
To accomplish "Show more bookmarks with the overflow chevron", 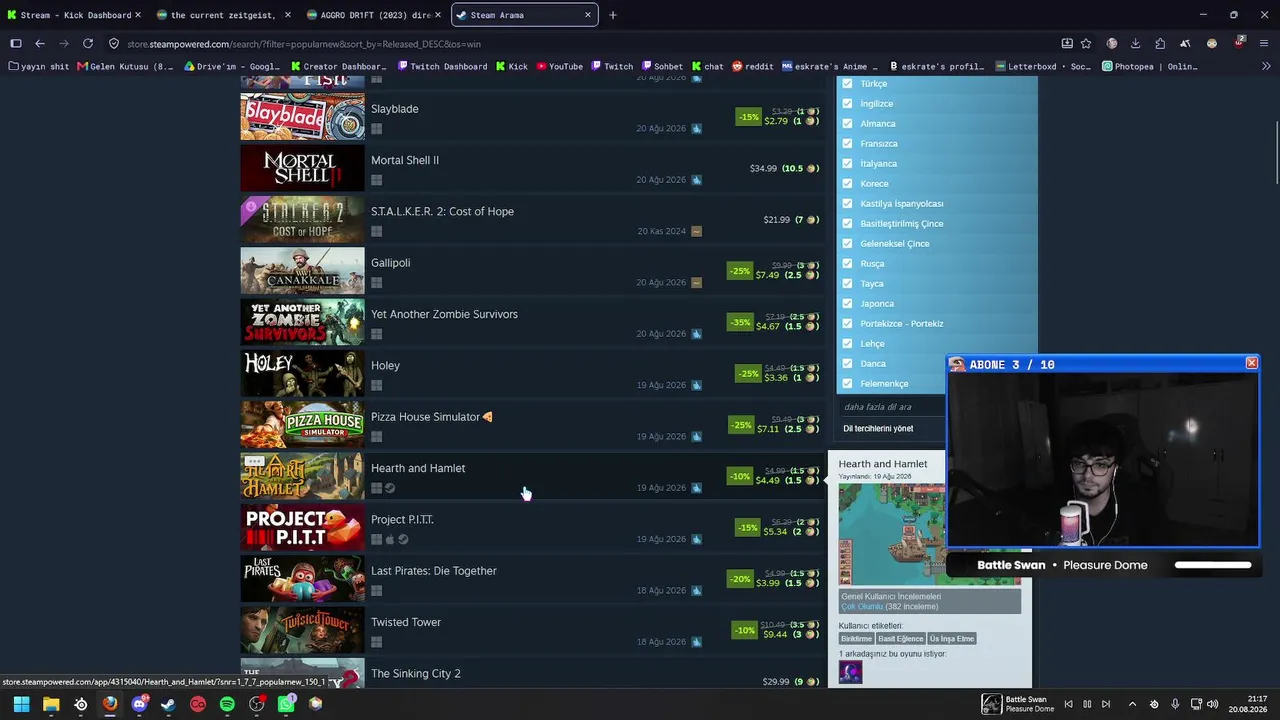I will click(1266, 67).
